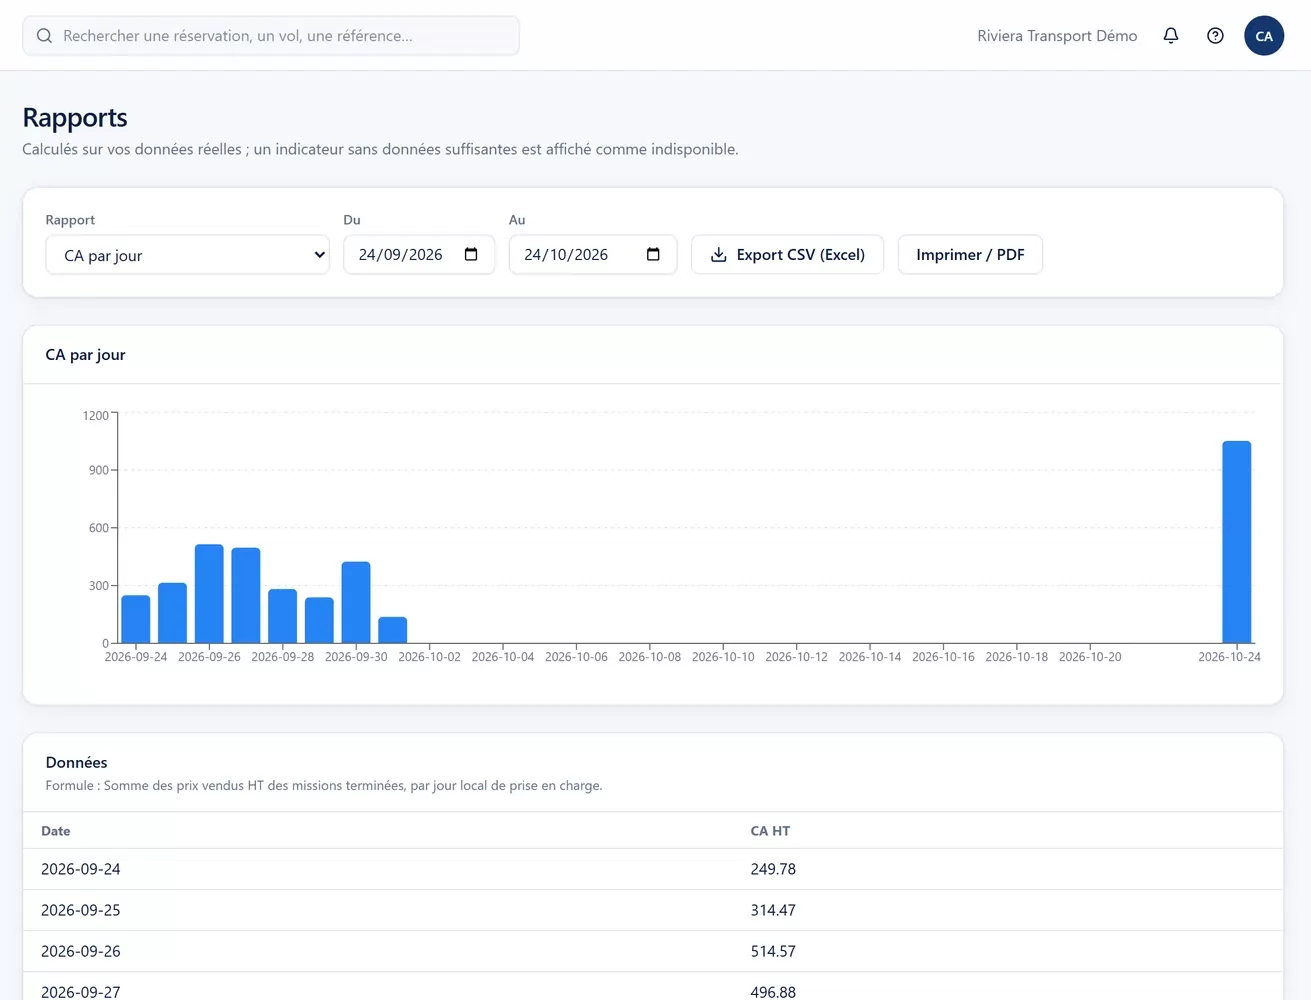Screen dimensions: 1311x1000
Task: Click the Formule description text
Action: pos(324,786)
